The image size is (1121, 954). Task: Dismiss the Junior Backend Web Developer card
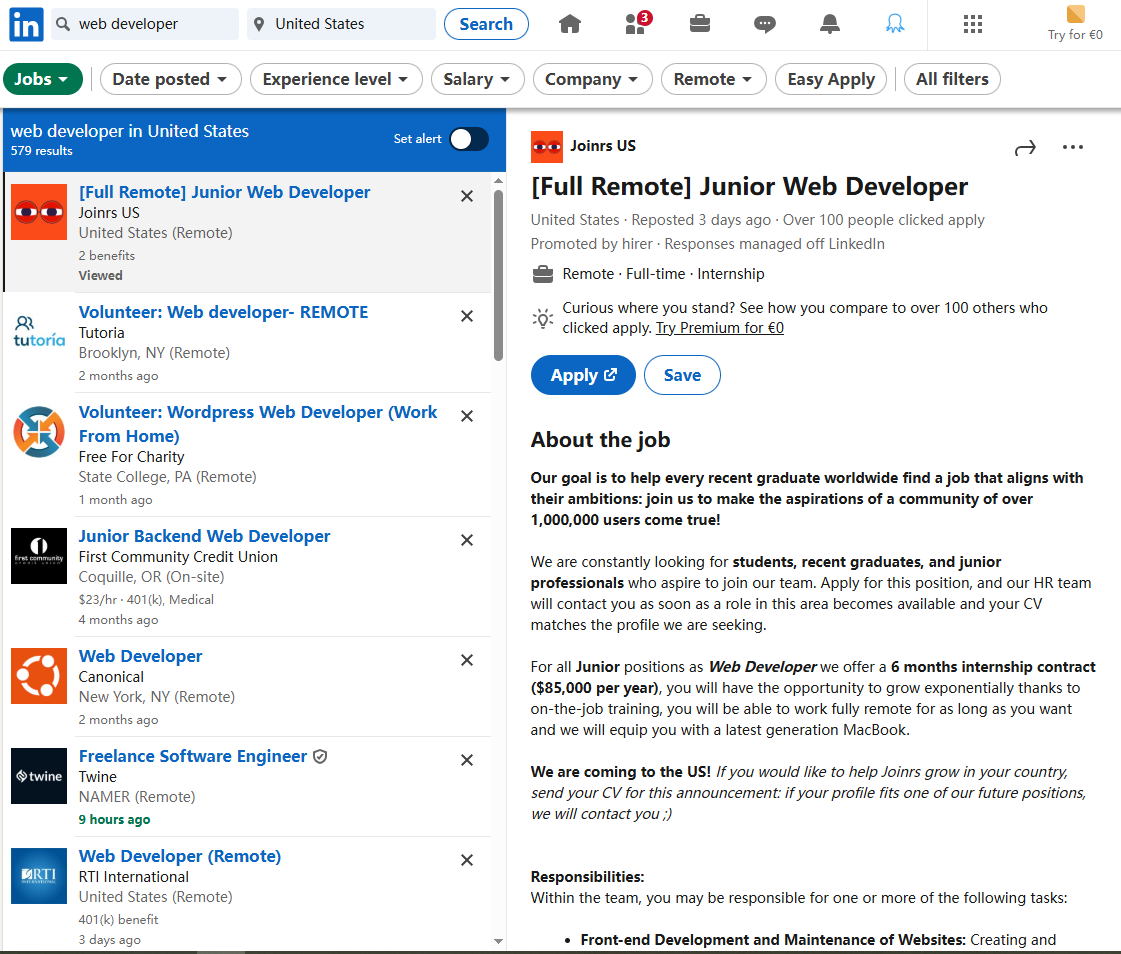coord(467,540)
